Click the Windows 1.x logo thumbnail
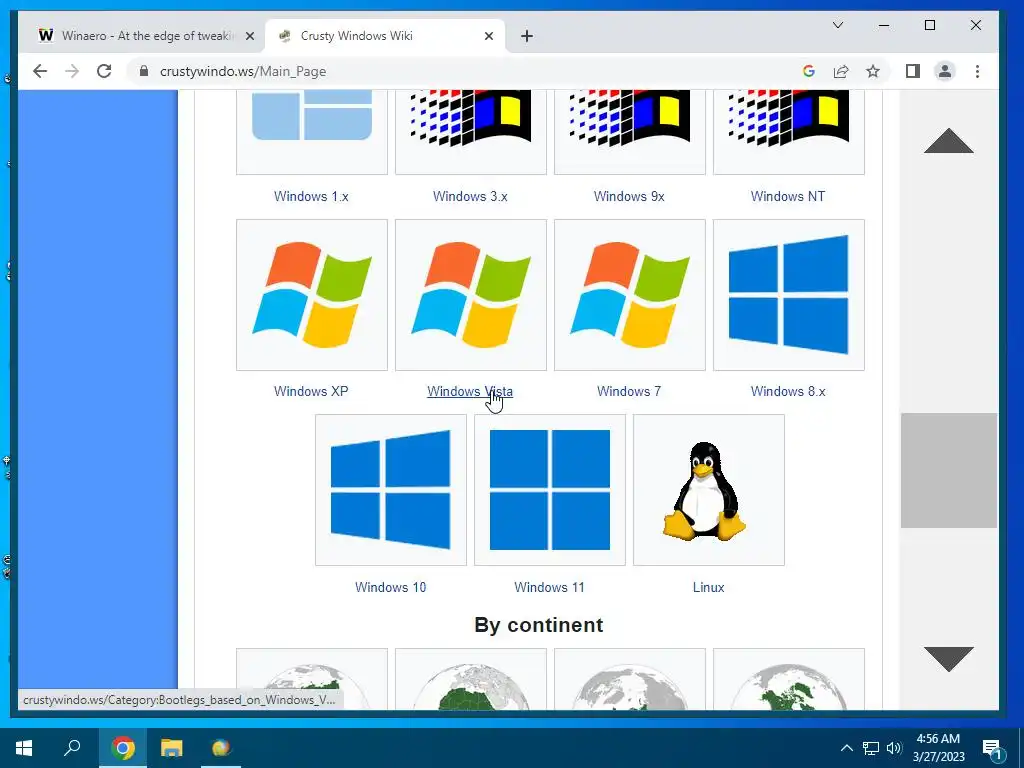Image resolution: width=1024 pixels, height=768 pixels. pyautogui.click(x=312, y=131)
